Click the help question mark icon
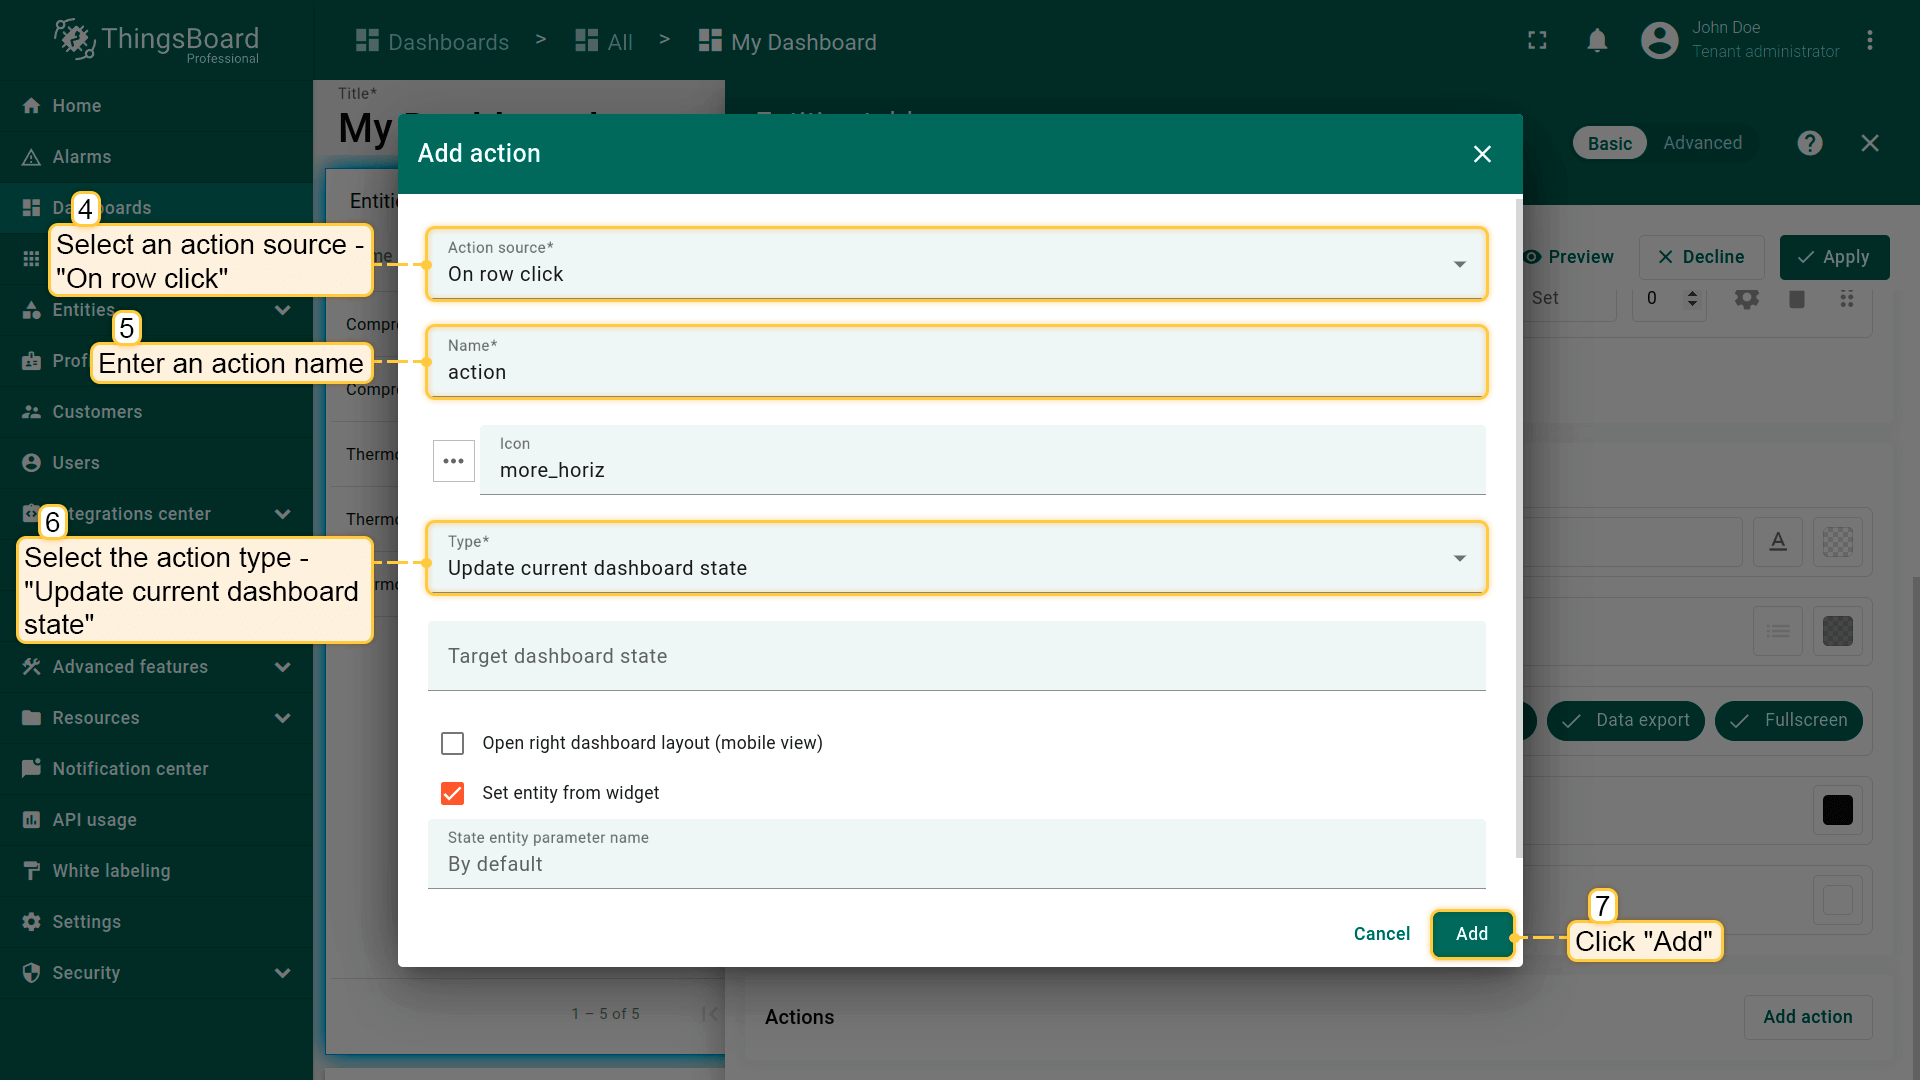The width and height of the screenshot is (1920, 1080). click(x=1809, y=143)
